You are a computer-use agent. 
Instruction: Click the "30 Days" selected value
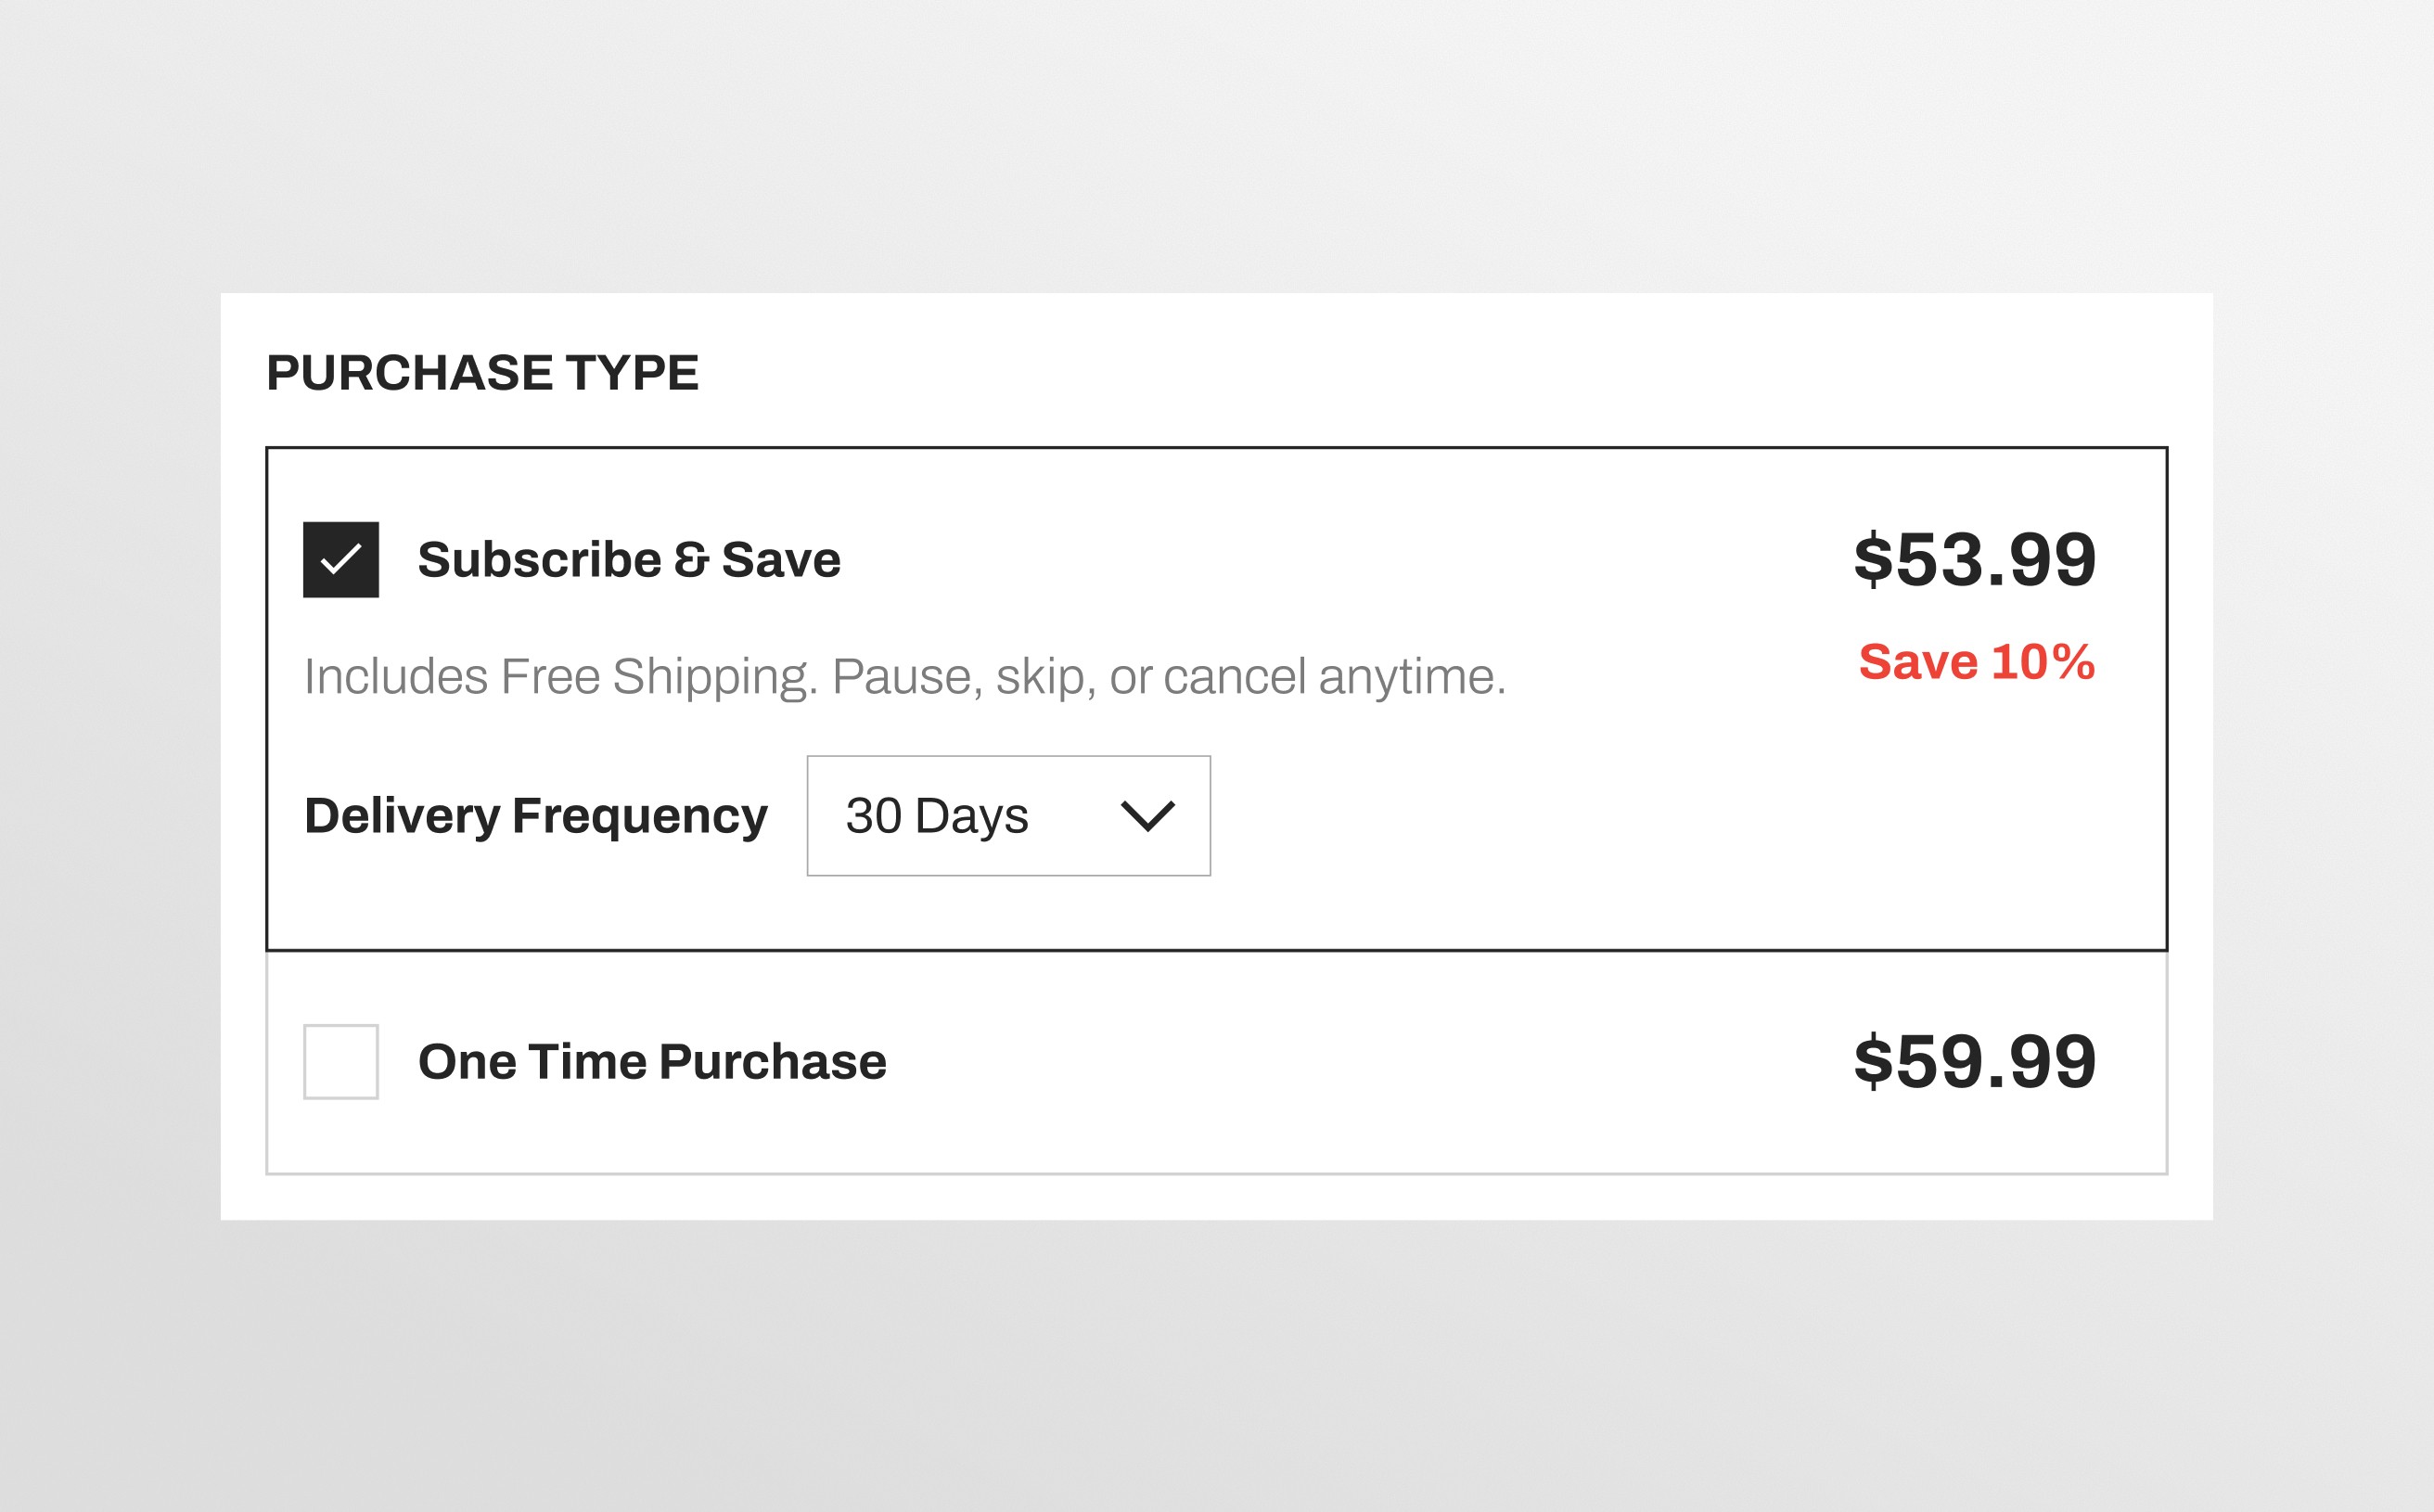(937, 816)
